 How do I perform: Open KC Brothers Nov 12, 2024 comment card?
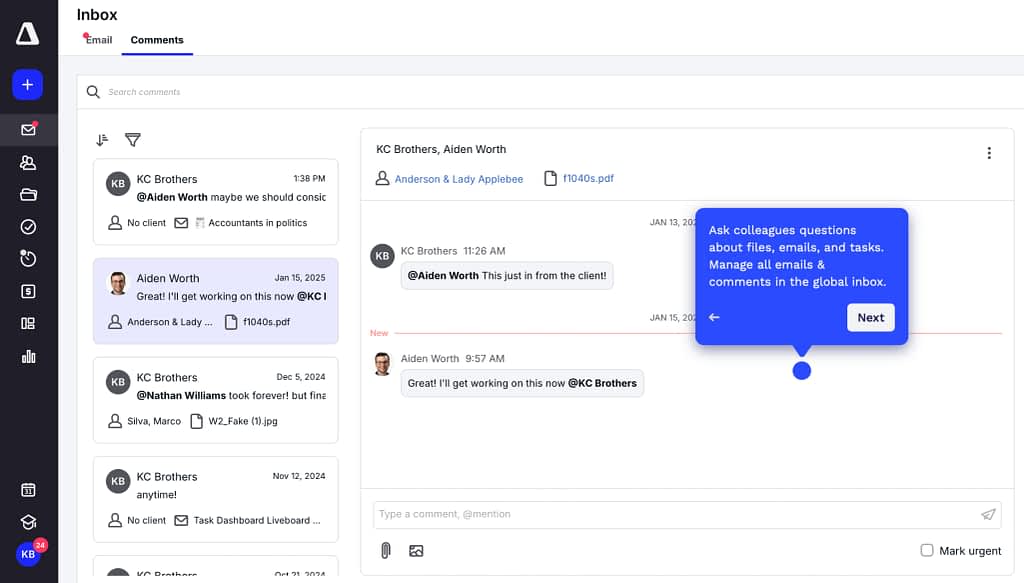tap(216, 499)
